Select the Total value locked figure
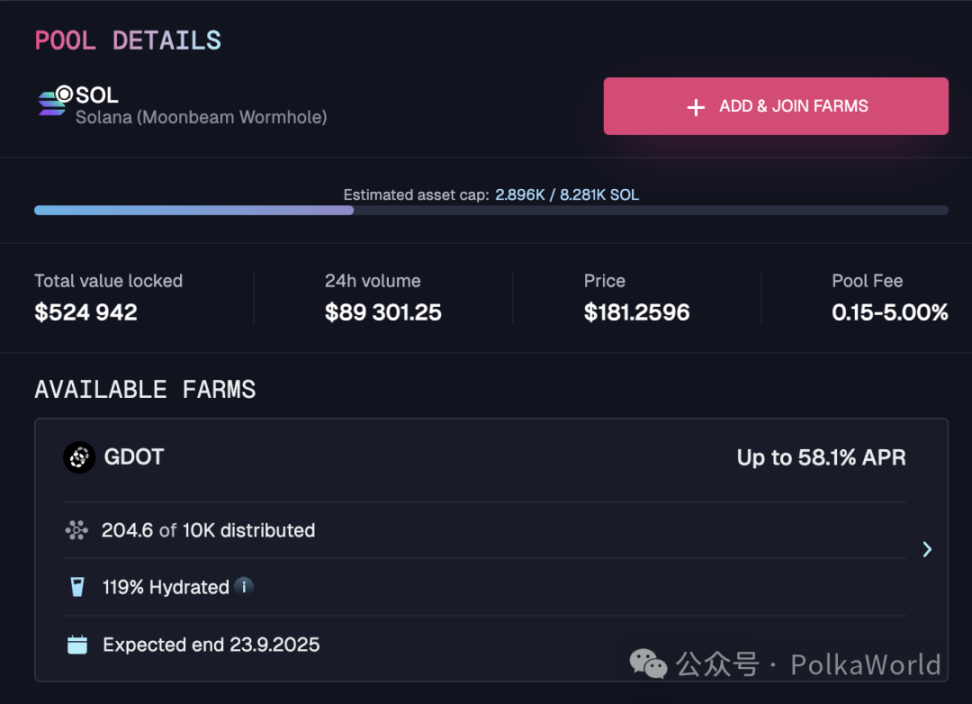Screen dimensions: 972x704 pos(86,312)
